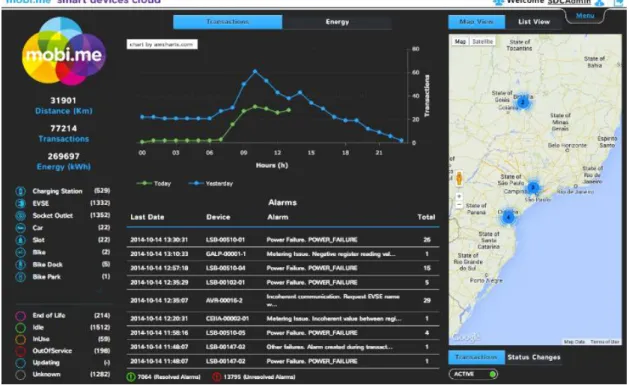Click the Alarm column header

pyautogui.click(x=278, y=217)
